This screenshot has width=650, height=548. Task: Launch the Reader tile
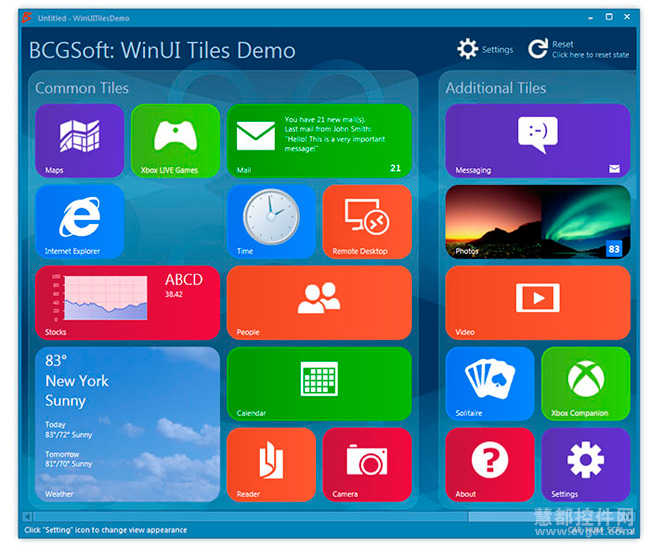[271, 465]
